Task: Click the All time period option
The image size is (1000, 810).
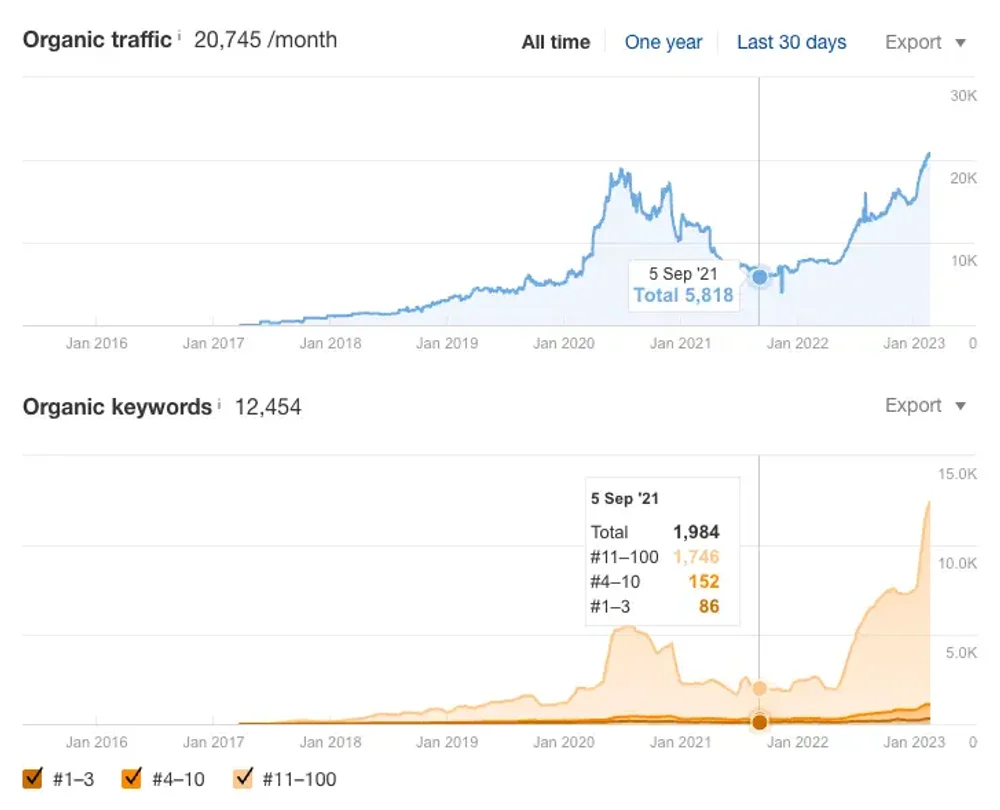Action: 555,42
